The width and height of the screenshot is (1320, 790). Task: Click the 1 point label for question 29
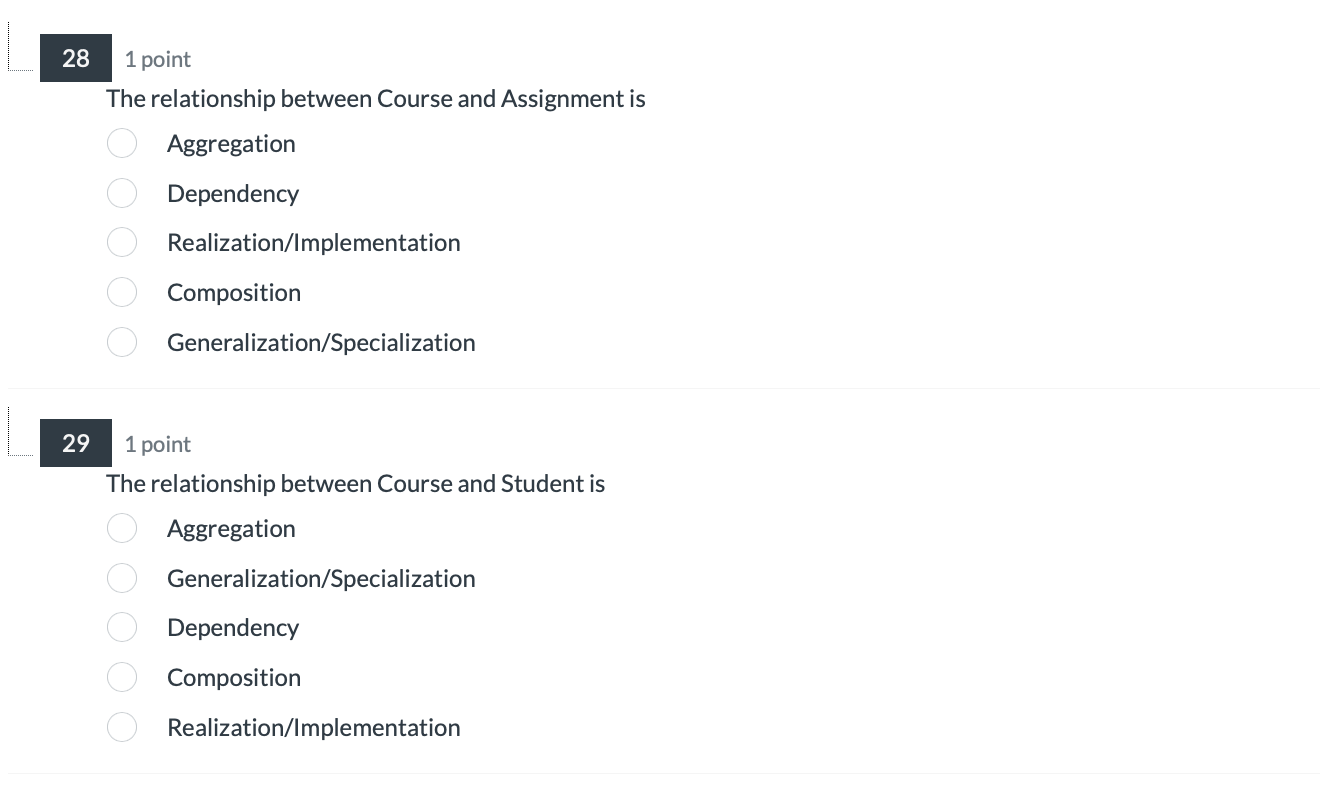coord(157,444)
